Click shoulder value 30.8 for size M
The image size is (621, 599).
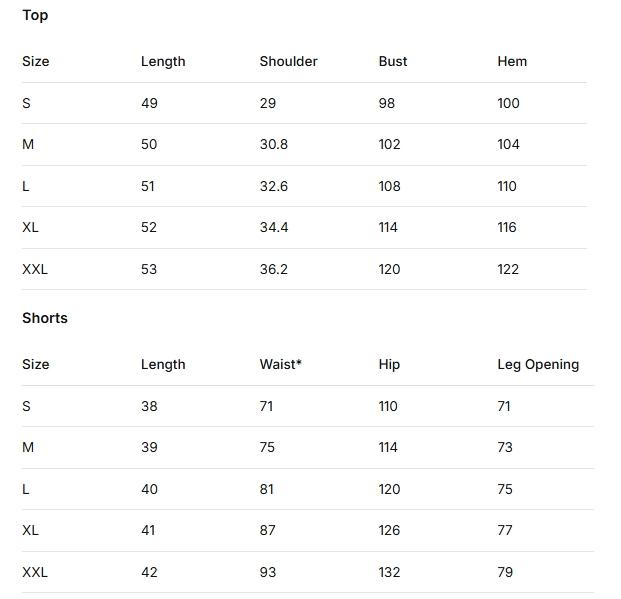tap(273, 144)
